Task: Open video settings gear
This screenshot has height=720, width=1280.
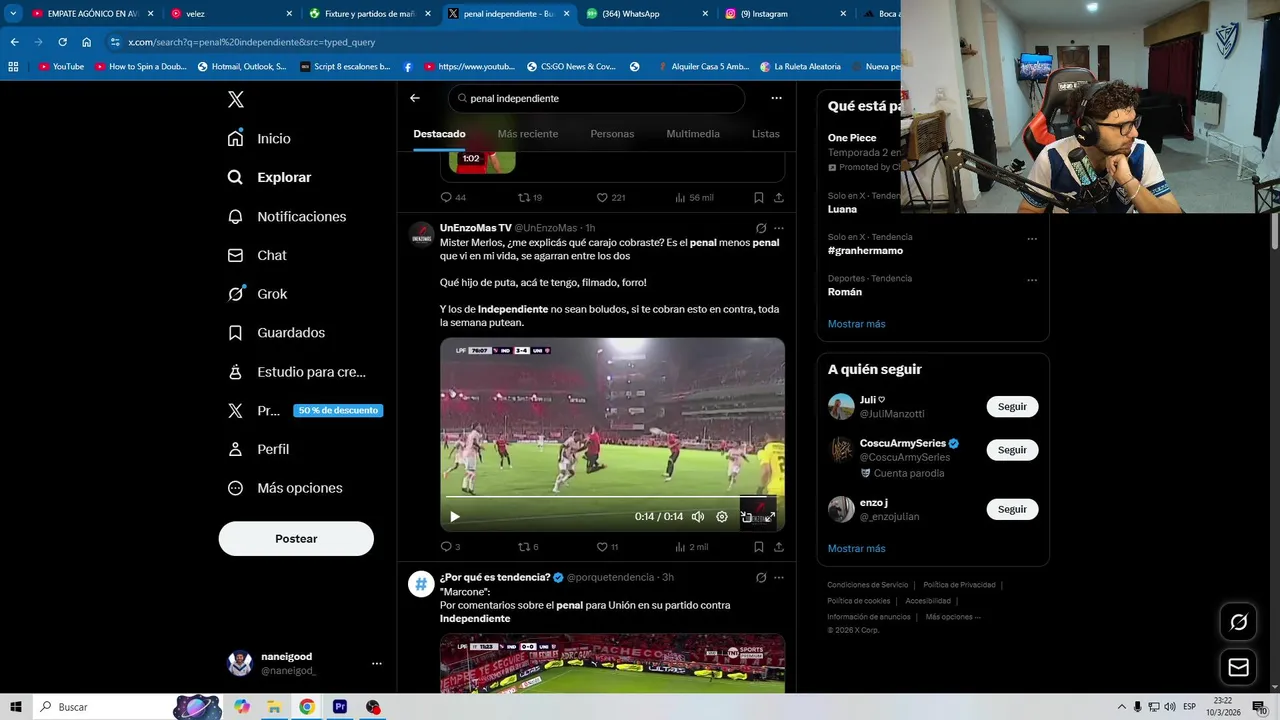Action: pos(722,517)
